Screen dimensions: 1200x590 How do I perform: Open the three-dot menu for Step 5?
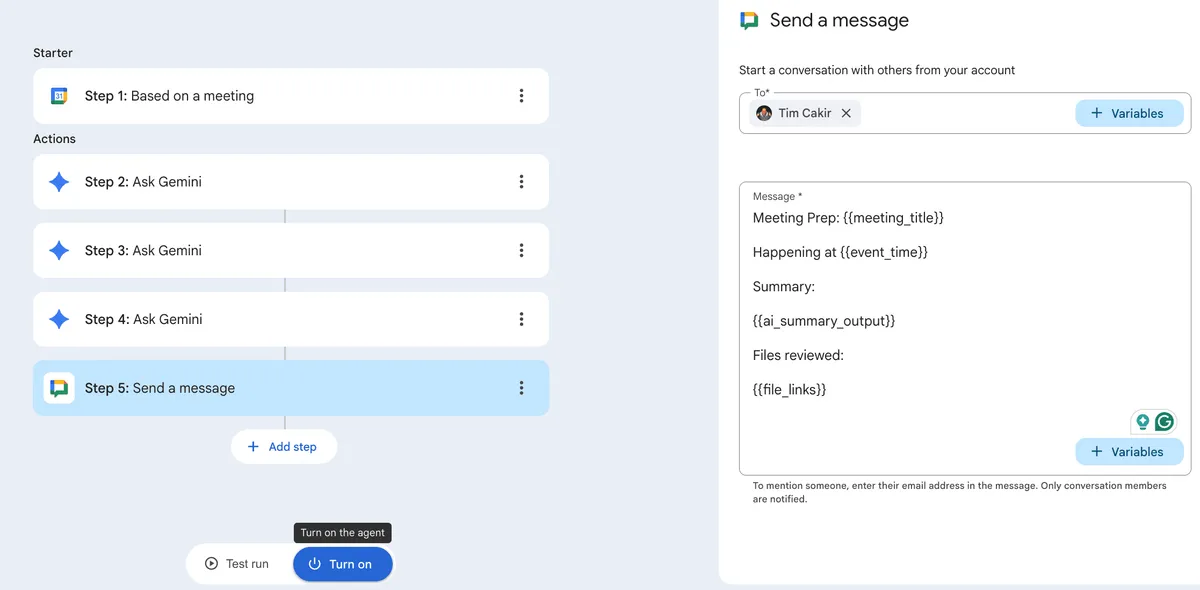521,388
